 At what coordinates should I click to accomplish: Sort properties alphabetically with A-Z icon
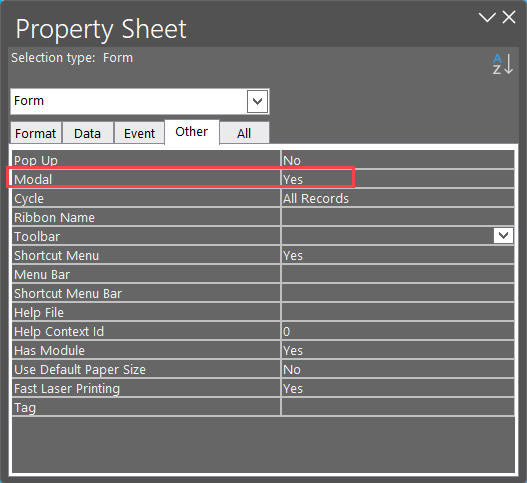coord(503,64)
